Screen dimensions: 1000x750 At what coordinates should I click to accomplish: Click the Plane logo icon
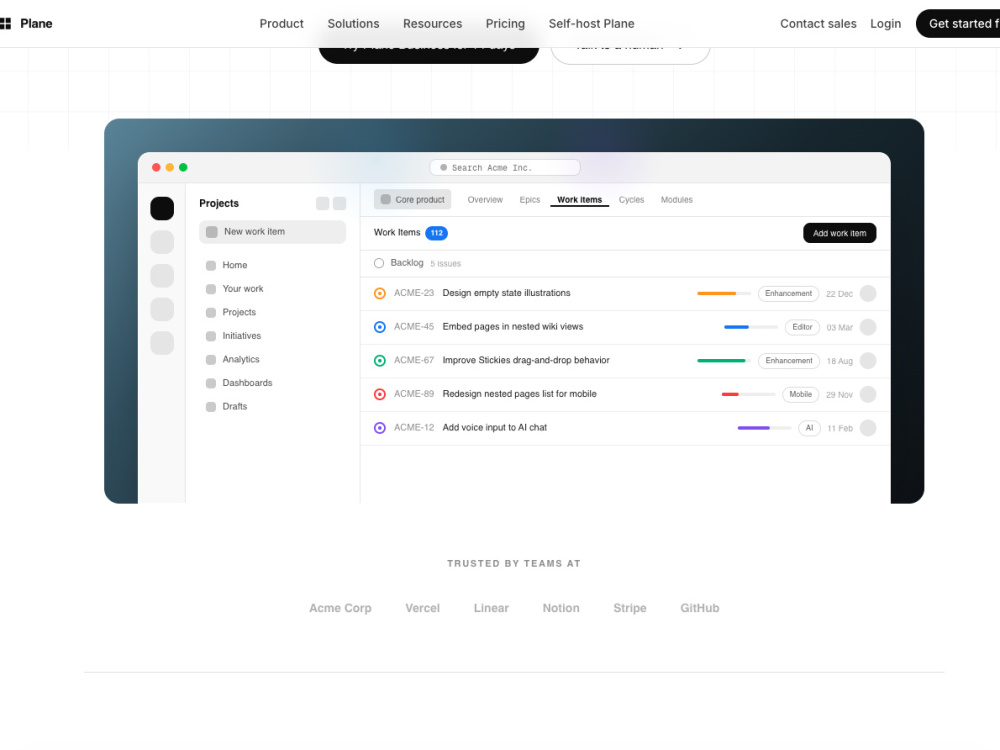click(5, 24)
